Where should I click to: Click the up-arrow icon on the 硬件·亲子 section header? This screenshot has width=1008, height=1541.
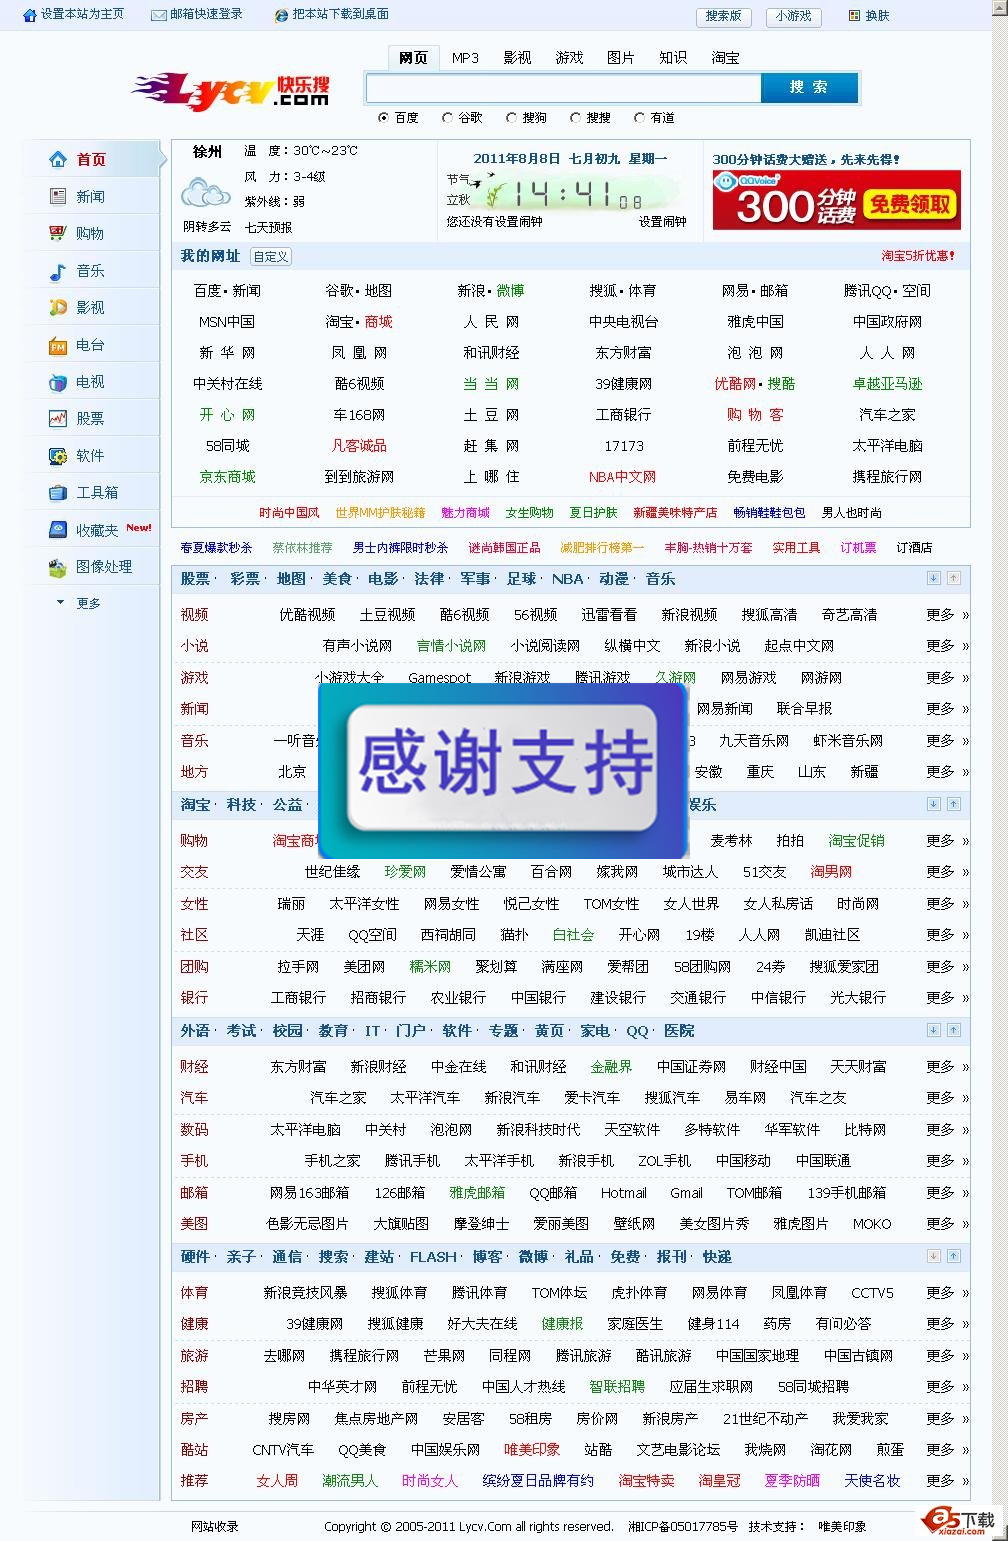tap(953, 1256)
